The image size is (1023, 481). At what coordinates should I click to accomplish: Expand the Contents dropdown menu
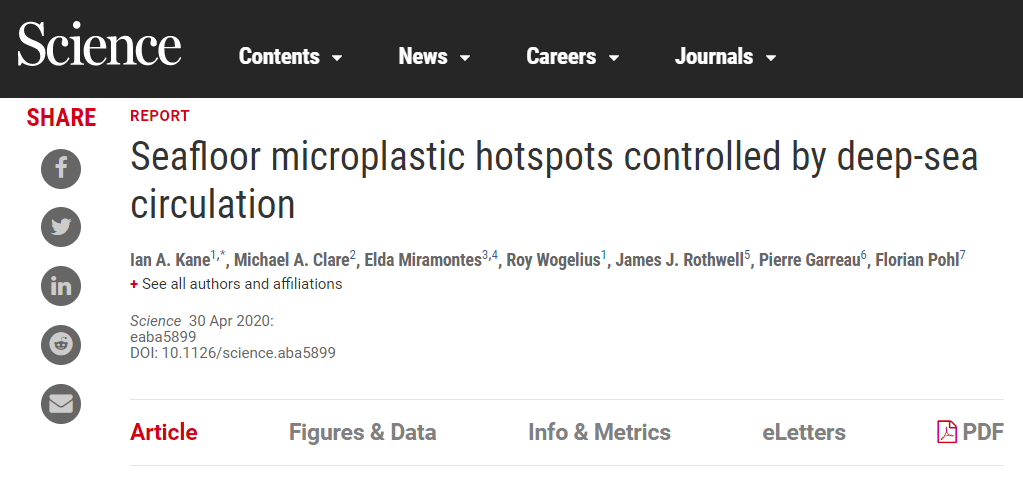coord(290,57)
